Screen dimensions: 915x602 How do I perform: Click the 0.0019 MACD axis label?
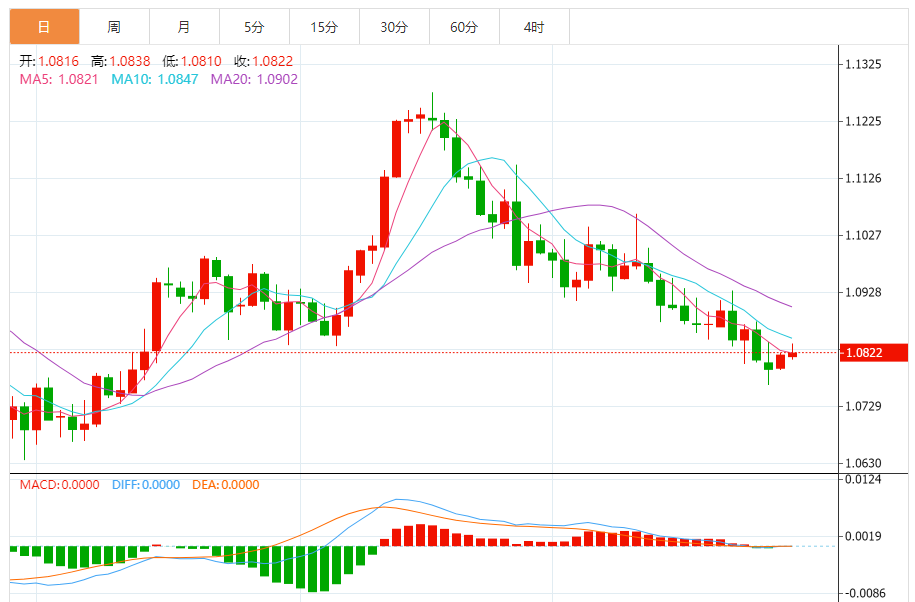(863, 536)
